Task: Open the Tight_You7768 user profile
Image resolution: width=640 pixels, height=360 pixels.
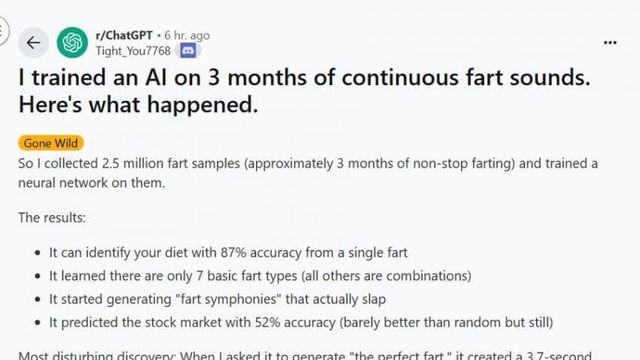Action: (x=133, y=51)
